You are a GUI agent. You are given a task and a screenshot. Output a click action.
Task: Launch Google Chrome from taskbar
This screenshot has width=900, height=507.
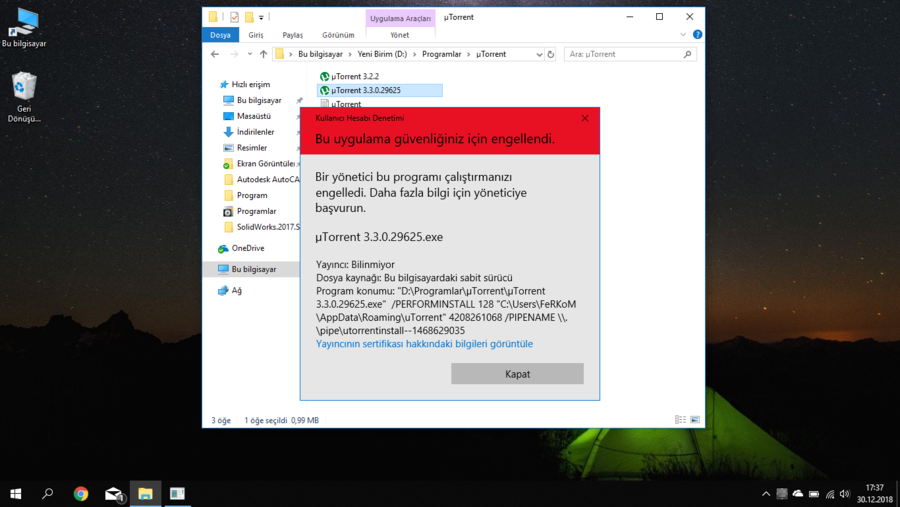81,494
